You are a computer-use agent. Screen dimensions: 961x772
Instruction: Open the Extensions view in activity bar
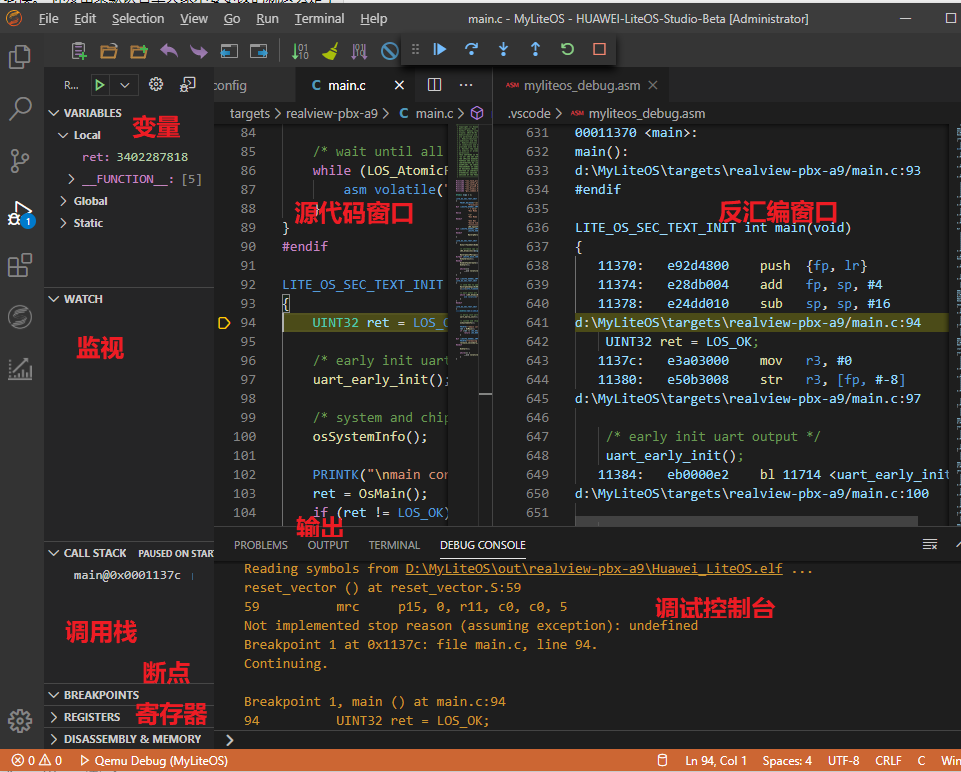pyautogui.click(x=19, y=265)
